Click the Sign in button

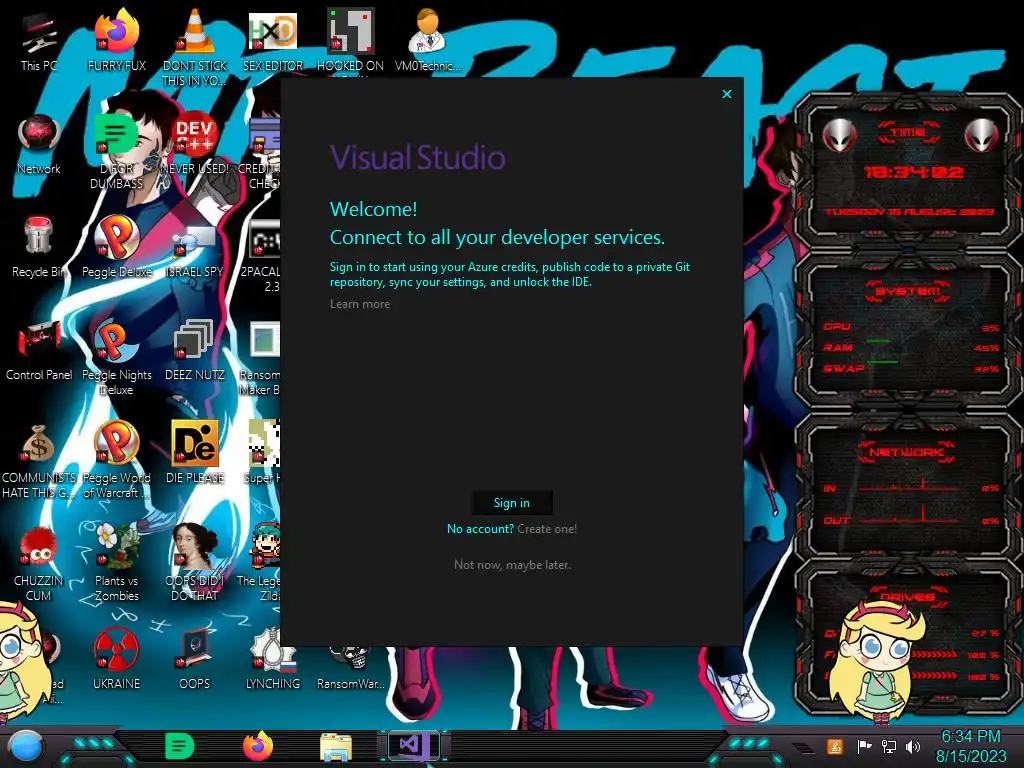(512, 503)
